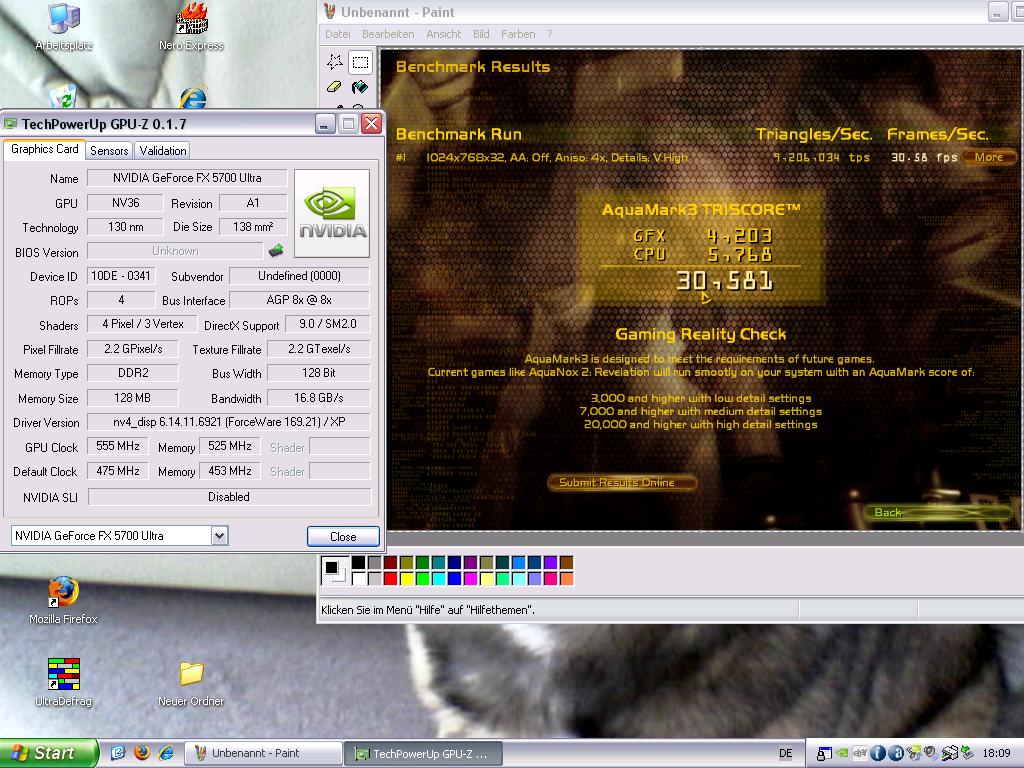Open the Mozilla Firefox desktop shortcut
The width and height of the screenshot is (1024, 768).
(63, 600)
